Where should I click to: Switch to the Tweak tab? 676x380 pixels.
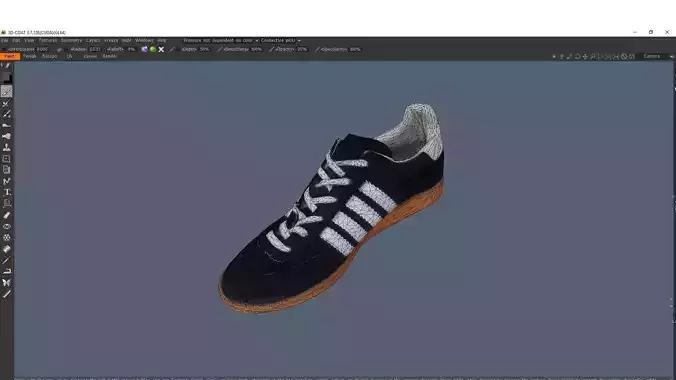click(x=29, y=57)
